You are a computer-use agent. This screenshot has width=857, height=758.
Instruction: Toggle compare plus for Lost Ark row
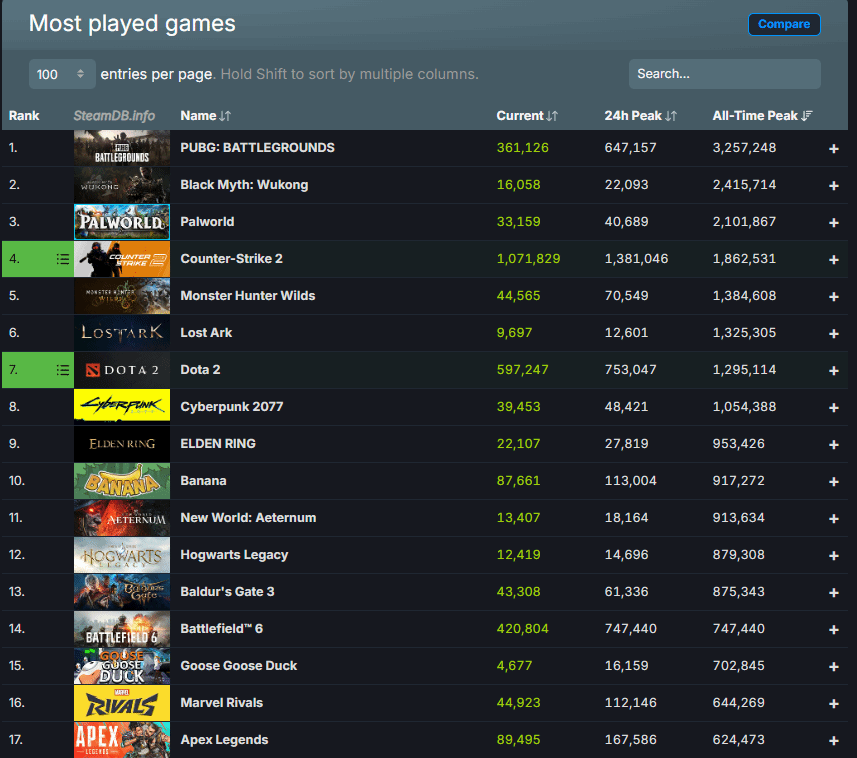click(833, 334)
